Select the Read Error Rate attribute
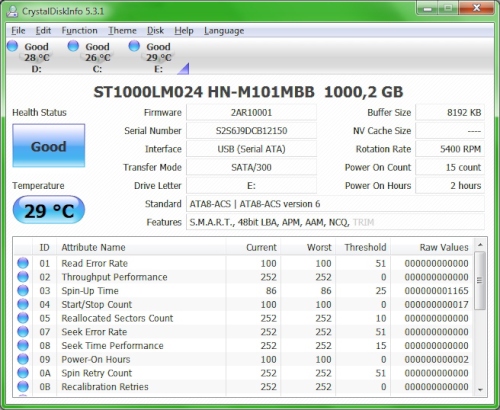The image size is (500, 410). click(94, 263)
